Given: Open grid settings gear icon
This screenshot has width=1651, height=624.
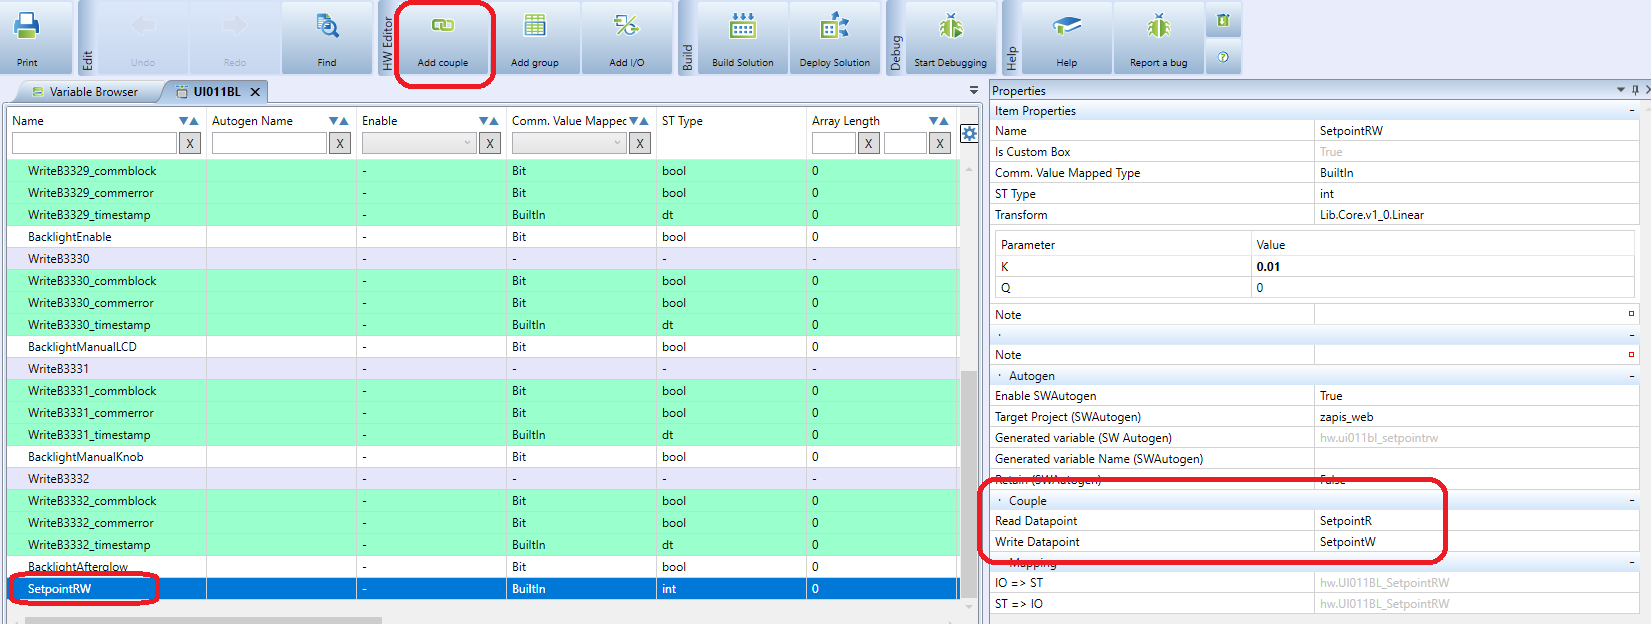Looking at the screenshot, I should tap(969, 133).
